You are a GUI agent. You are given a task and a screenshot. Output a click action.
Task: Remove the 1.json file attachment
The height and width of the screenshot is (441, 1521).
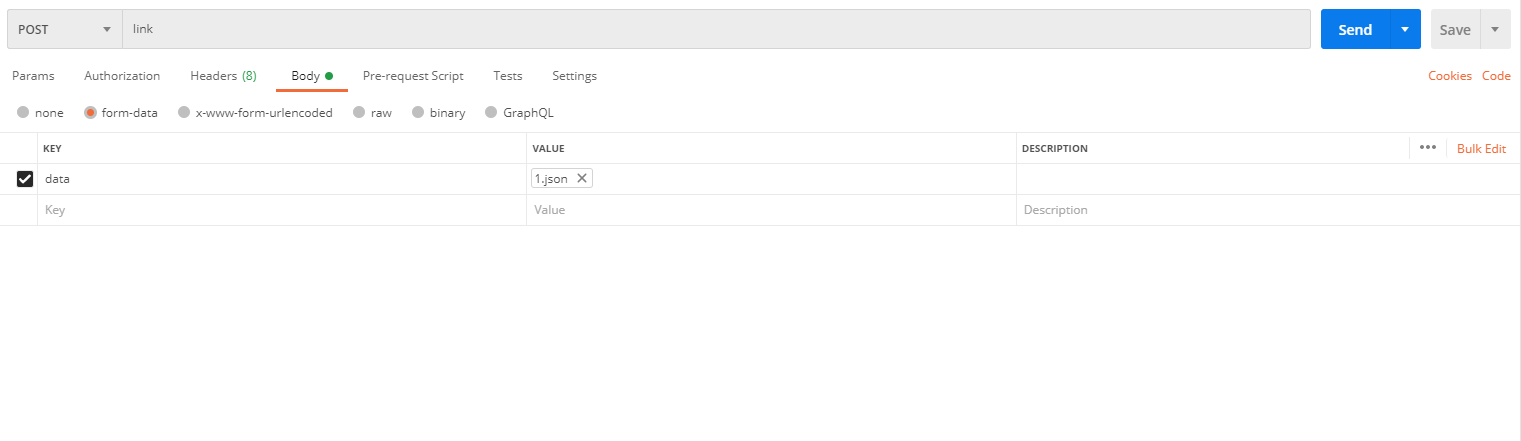pyautogui.click(x=582, y=179)
